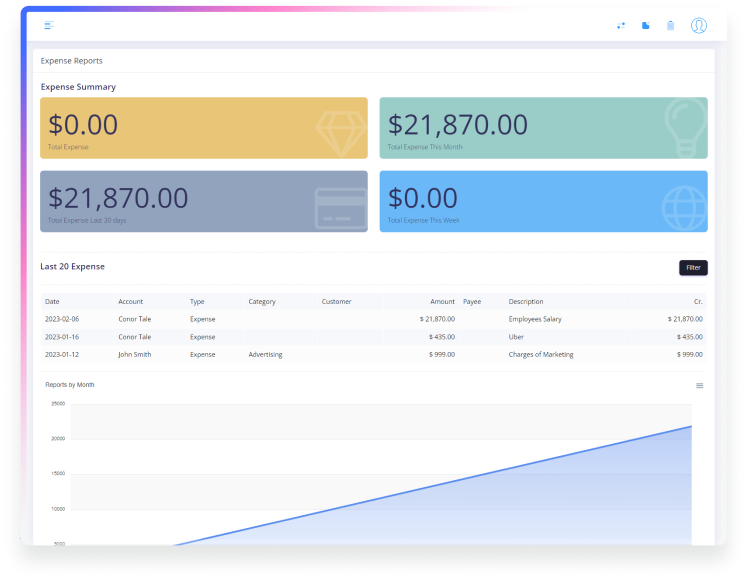This screenshot has height=580, width=747.
Task: Click the sparkle icon in top bar
Action: 621,26
